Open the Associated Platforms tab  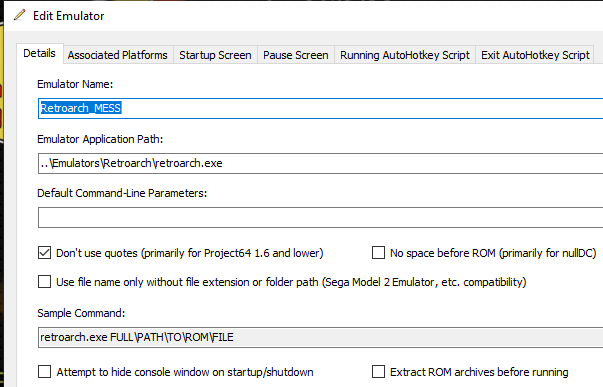[118, 55]
